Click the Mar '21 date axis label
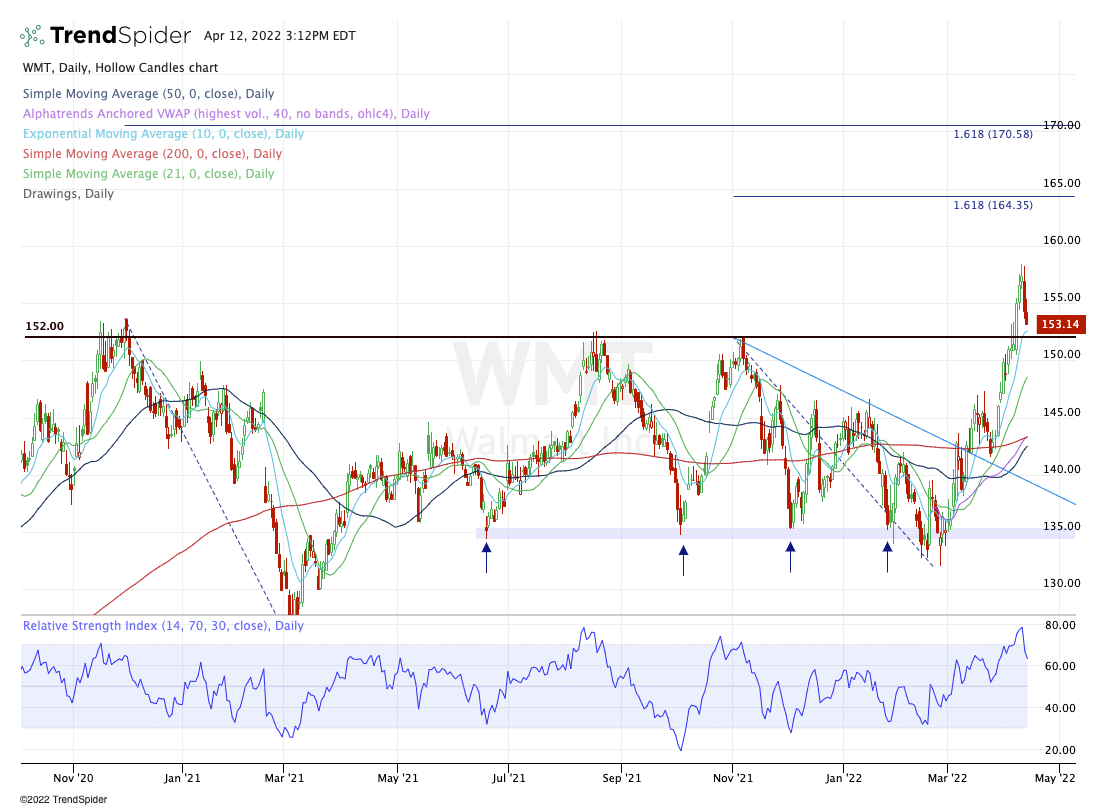The height and width of the screenshot is (809, 1106). point(284,778)
